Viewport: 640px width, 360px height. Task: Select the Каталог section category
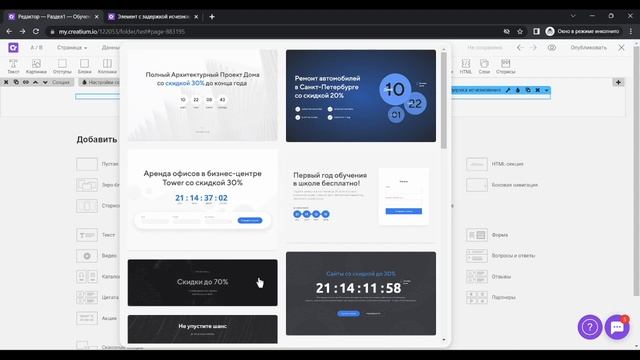tap(98, 277)
